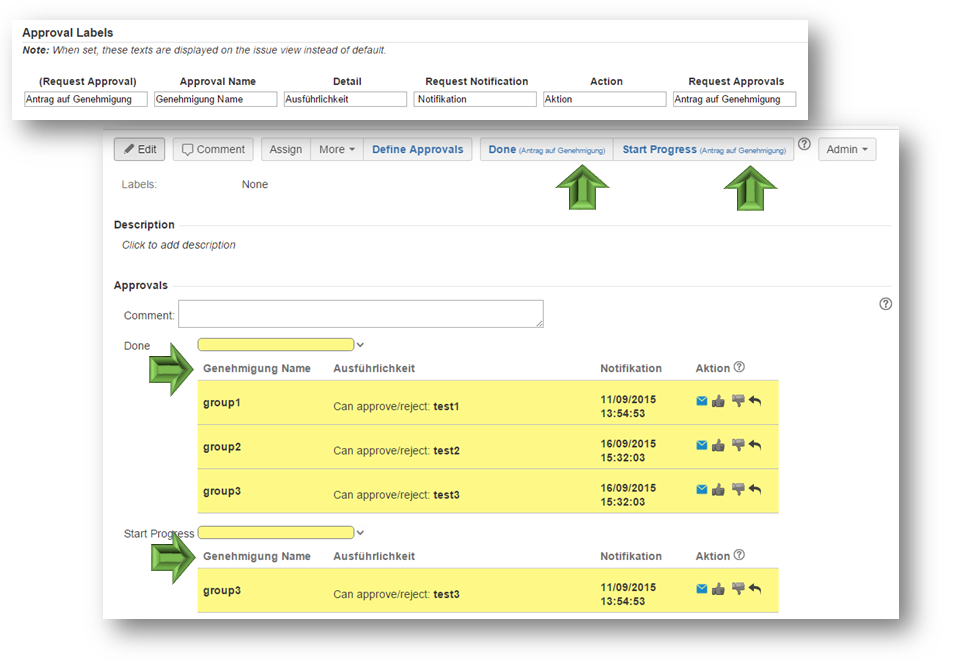The width and height of the screenshot is (958, 661).
Task: Expand the yellow dropdown next to Done
Action: pyautogui.click(x=360, y=345)
